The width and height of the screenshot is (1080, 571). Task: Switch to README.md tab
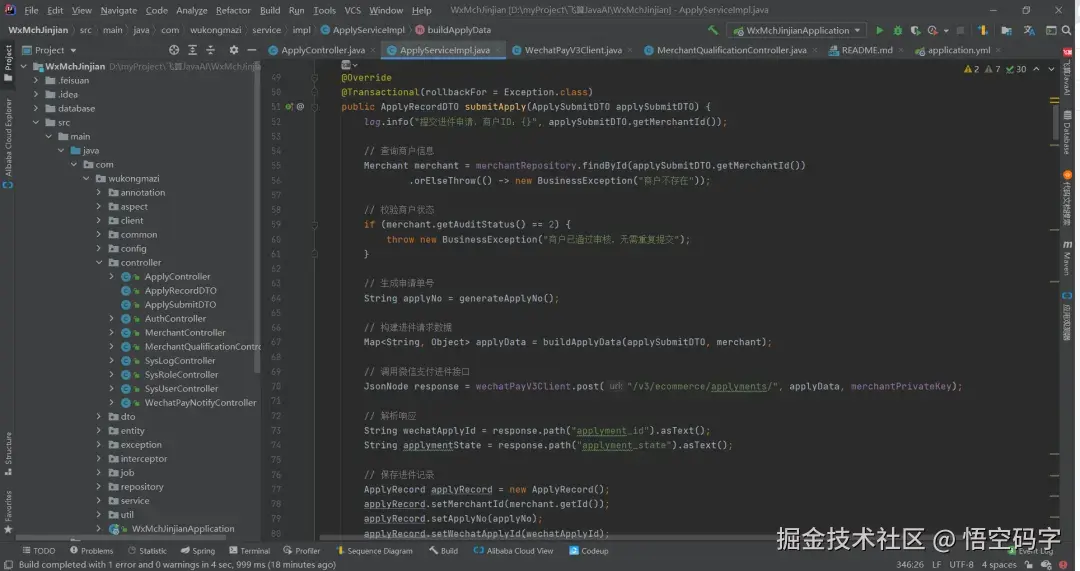(x=860, y=50)
